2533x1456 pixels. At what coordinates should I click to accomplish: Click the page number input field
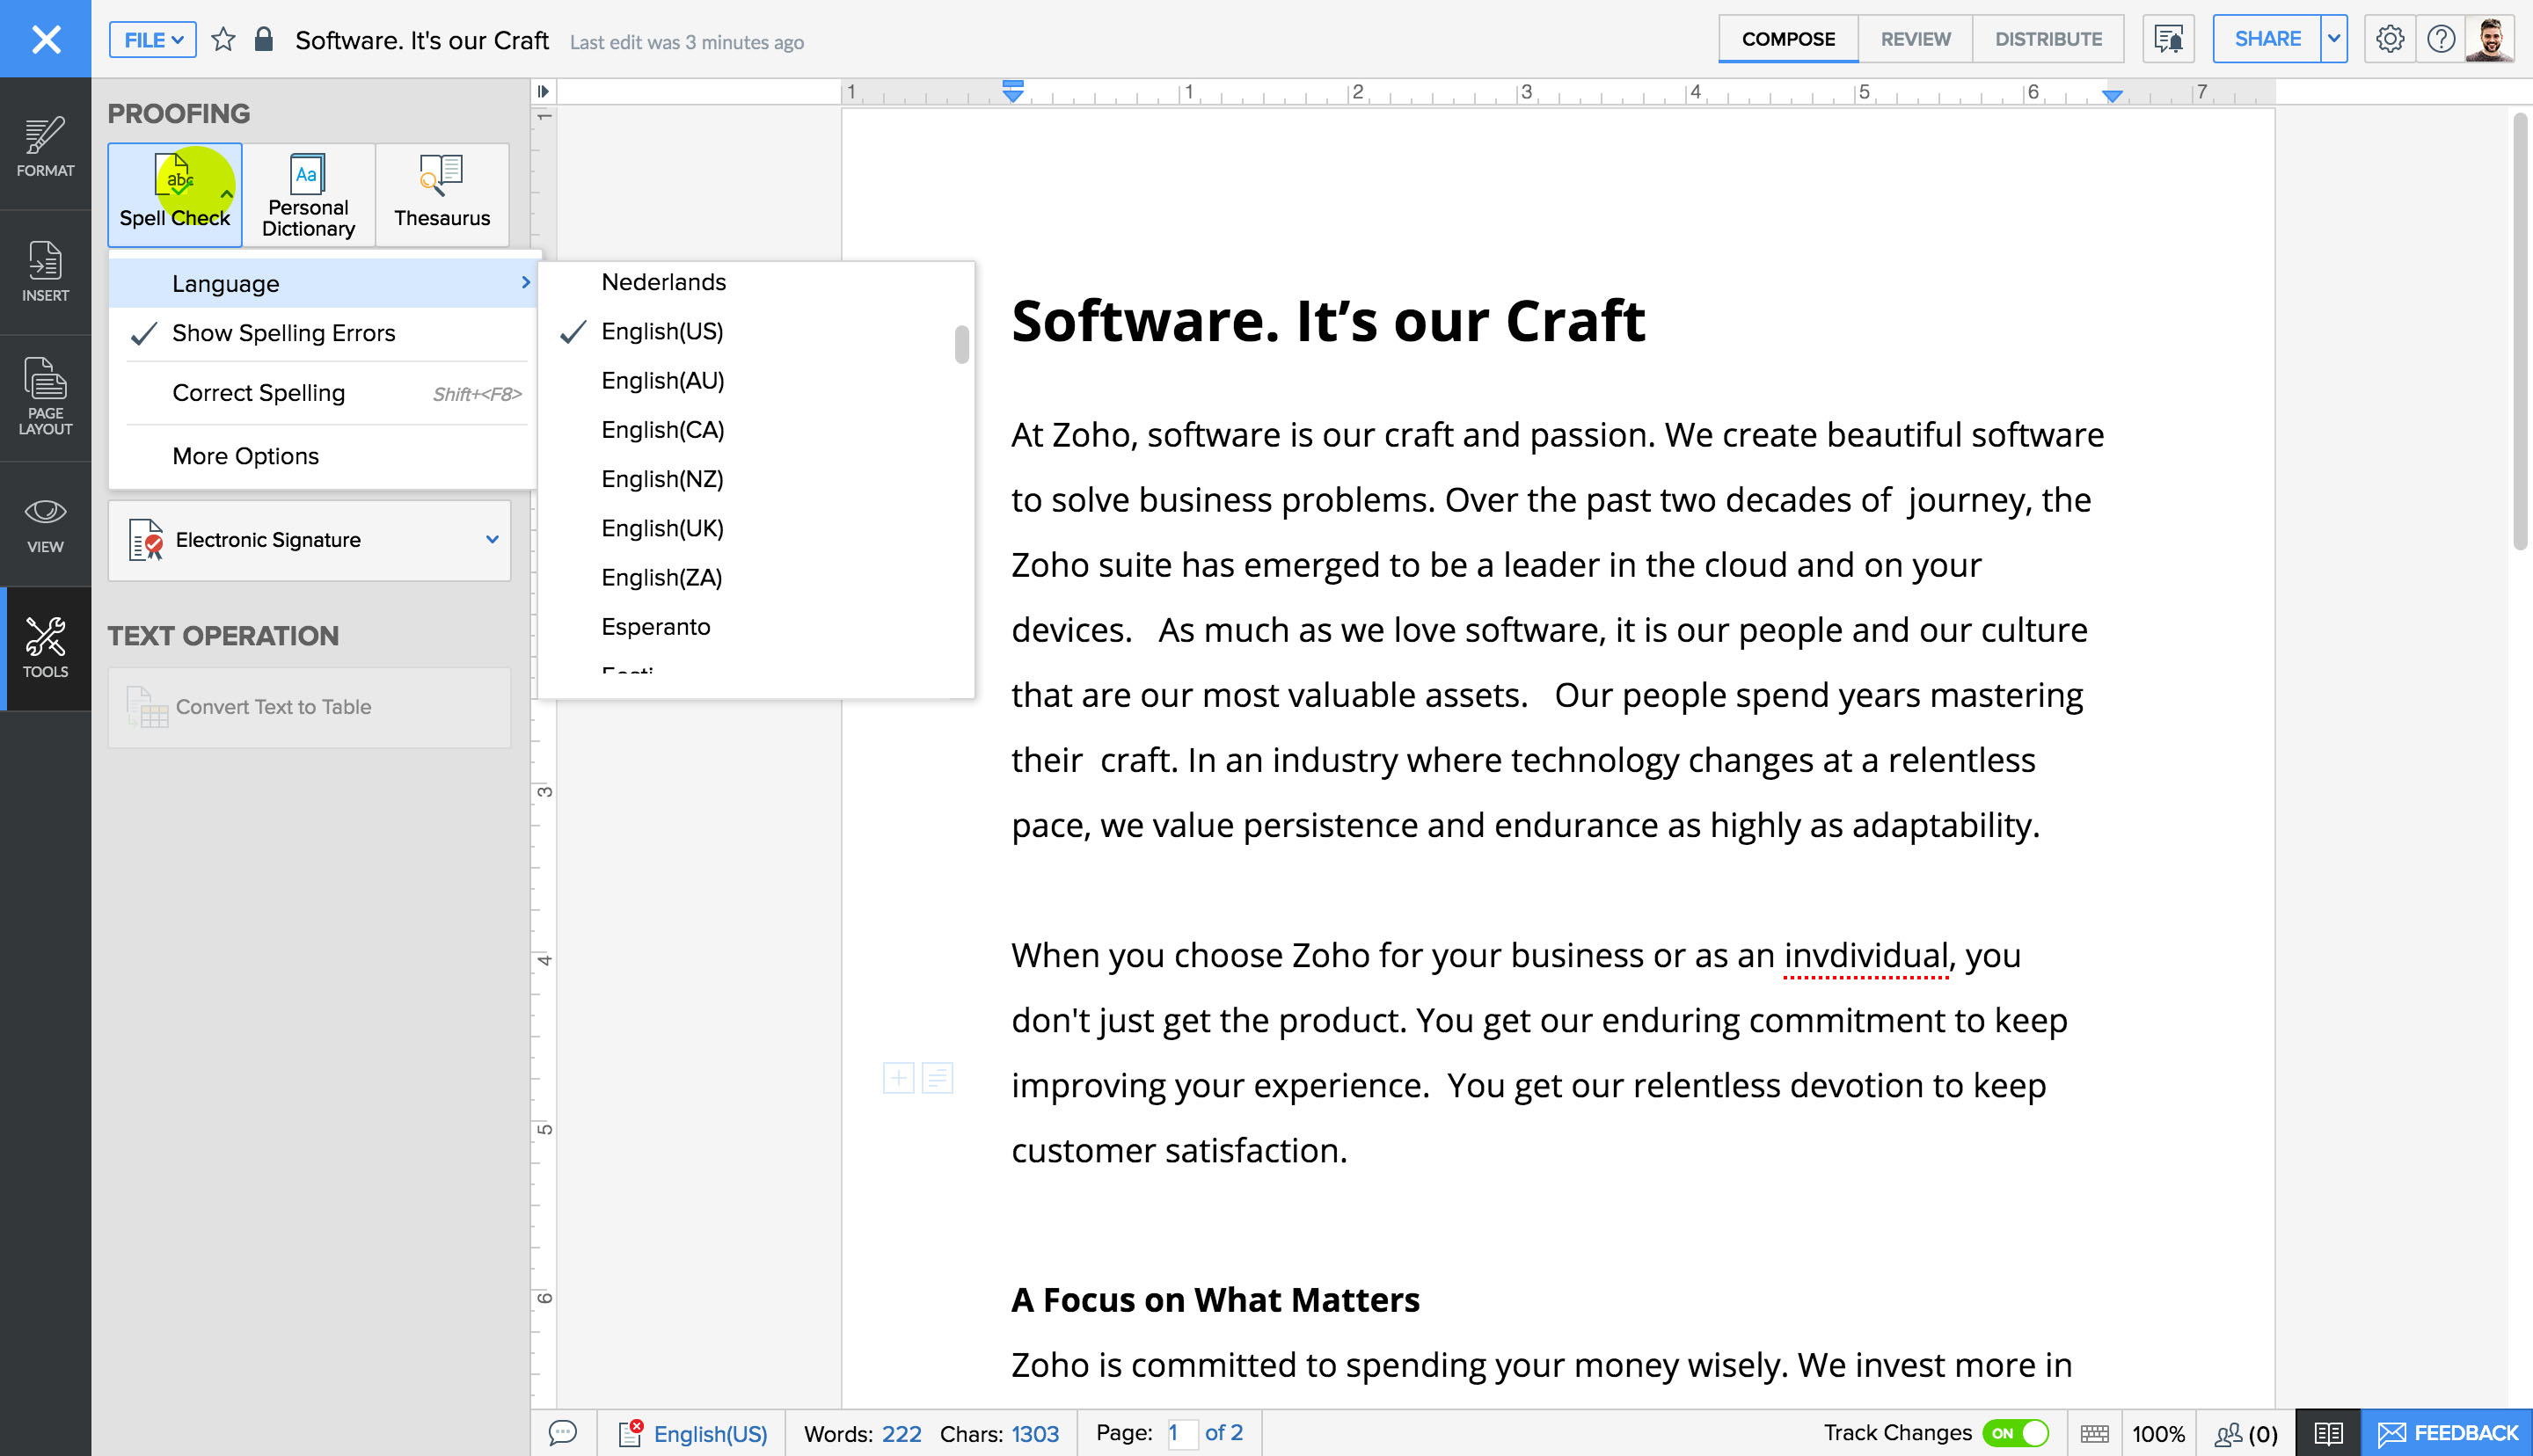tap(1181, 1433)
